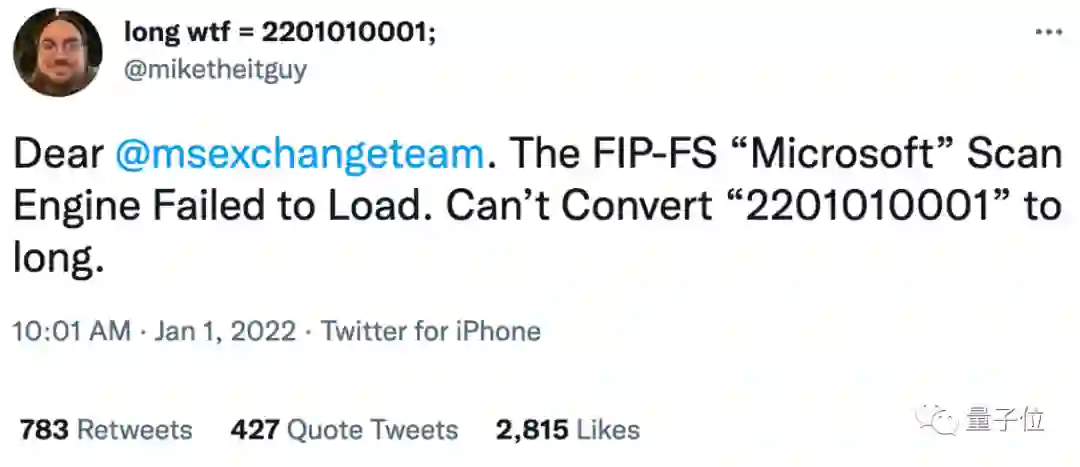Visit the @miketheitguy handle
This screenshot has width=1080, height=467.
tap(216, 69)
